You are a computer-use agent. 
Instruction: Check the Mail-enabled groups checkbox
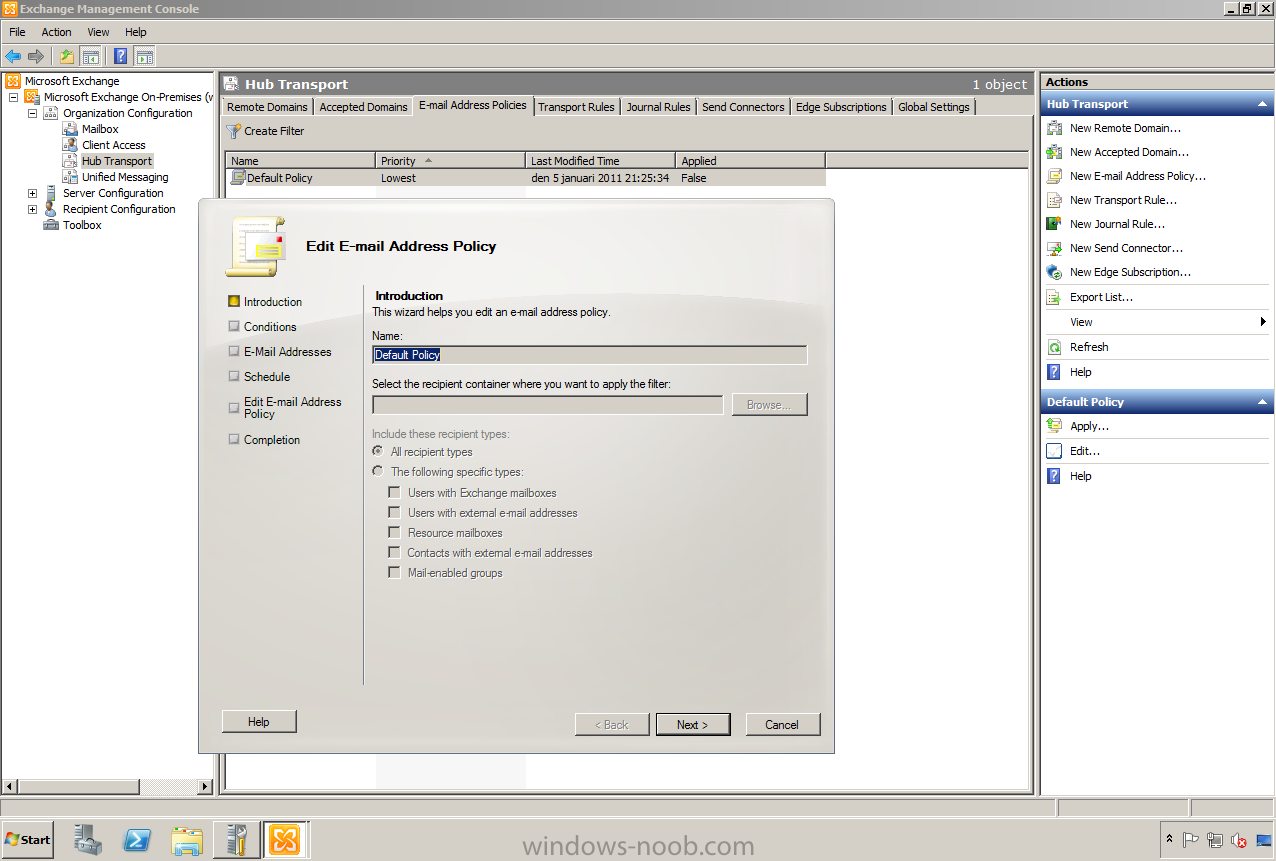pyautogui.click(x=395, y=573)
